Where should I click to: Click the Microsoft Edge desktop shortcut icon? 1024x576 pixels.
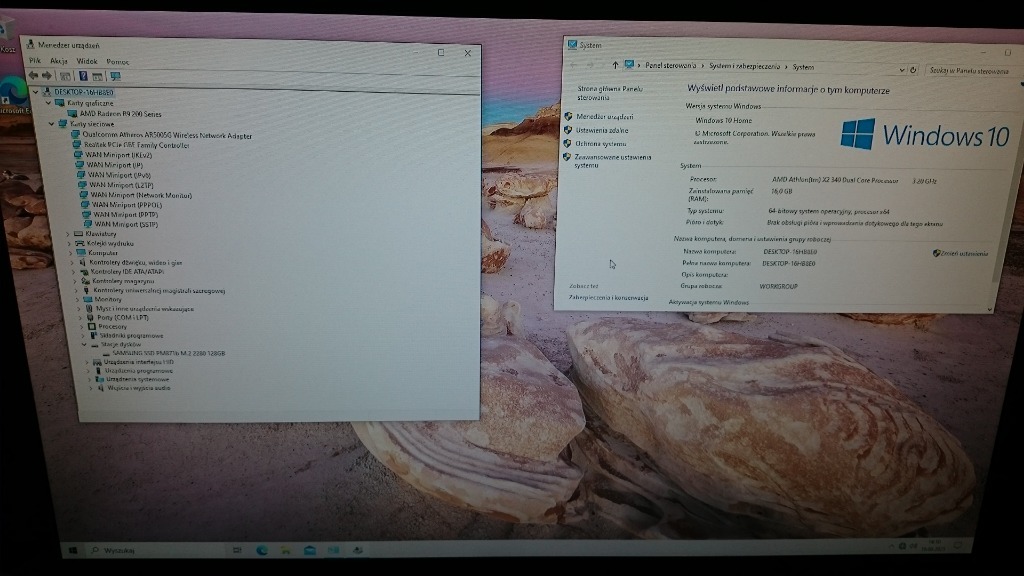(x=12, y=90)
